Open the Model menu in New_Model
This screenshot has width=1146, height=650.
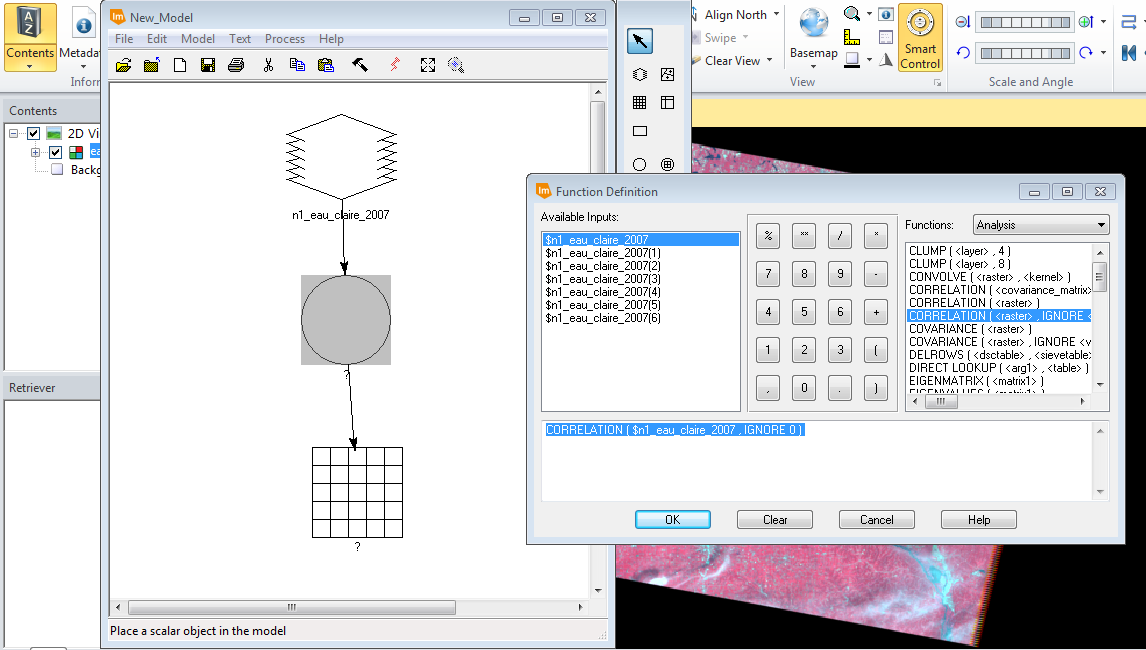coord(198,39)
